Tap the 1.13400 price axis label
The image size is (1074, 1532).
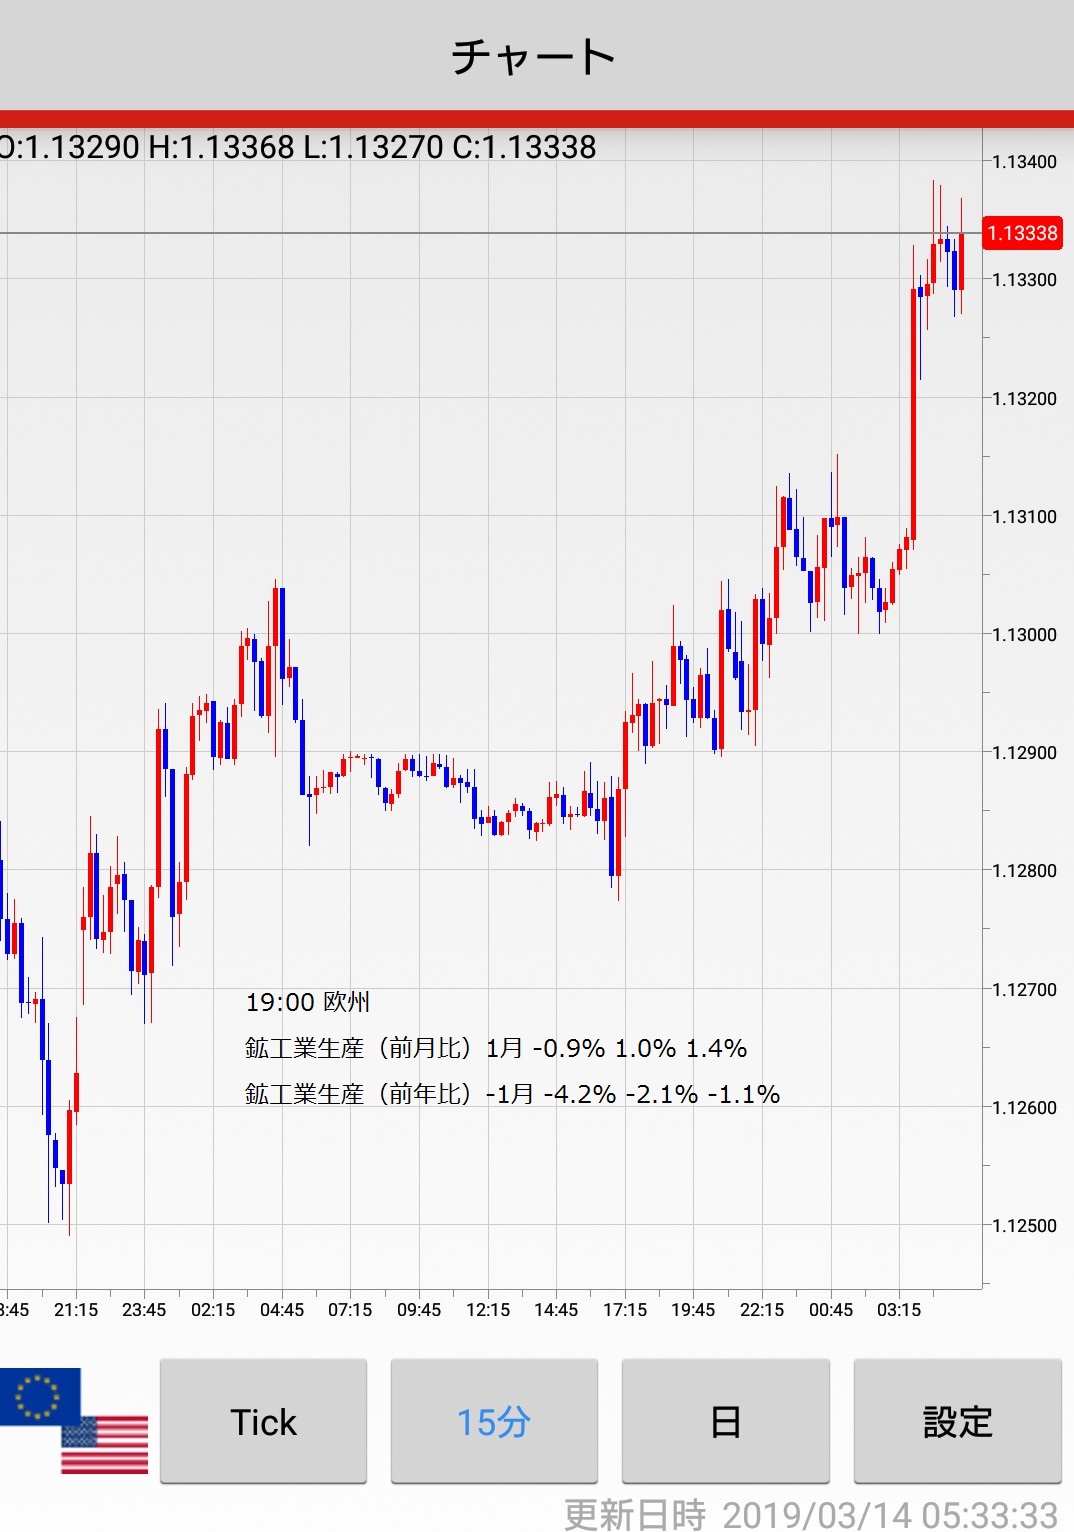[x=1024, y=162]
